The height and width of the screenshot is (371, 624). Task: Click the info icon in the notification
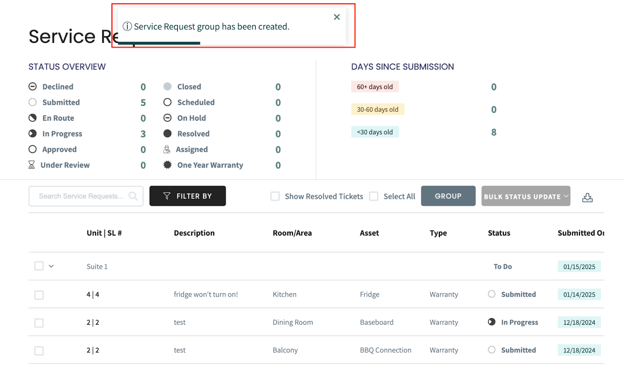click(x=127, y=27)
